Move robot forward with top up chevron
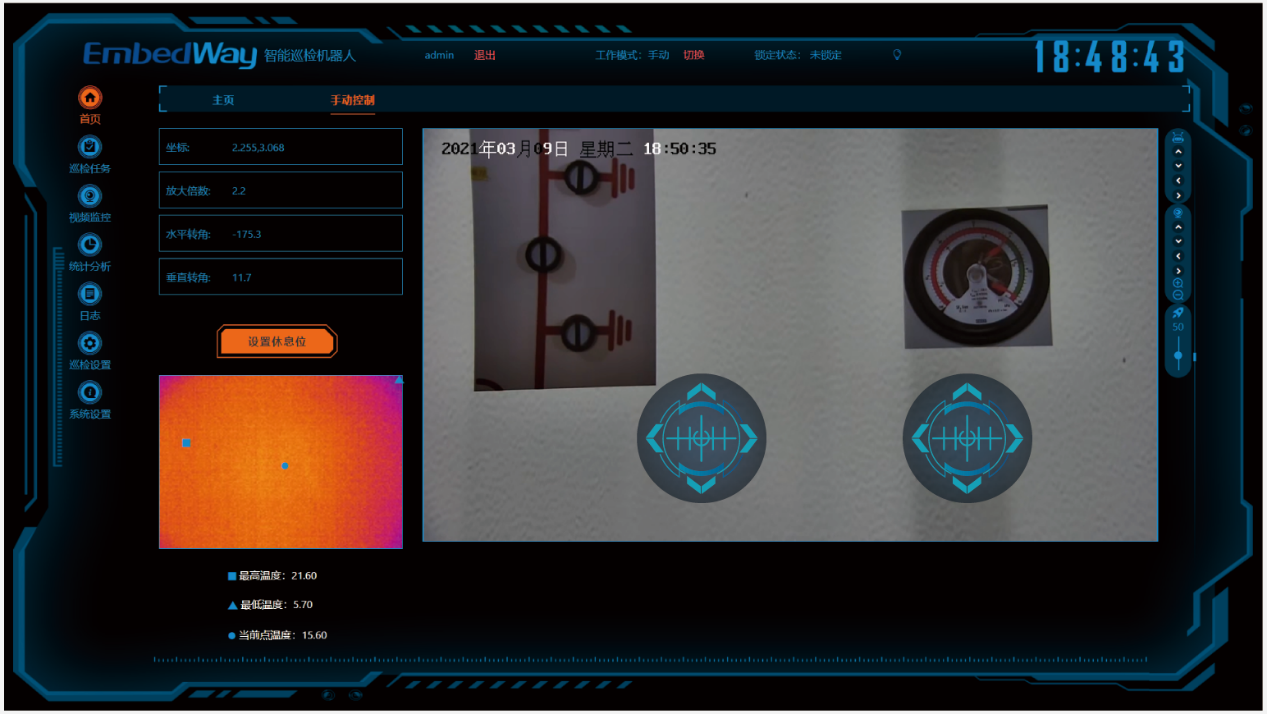Image resolution: width=1267 pixels, height=714 pixels. 1178,152
